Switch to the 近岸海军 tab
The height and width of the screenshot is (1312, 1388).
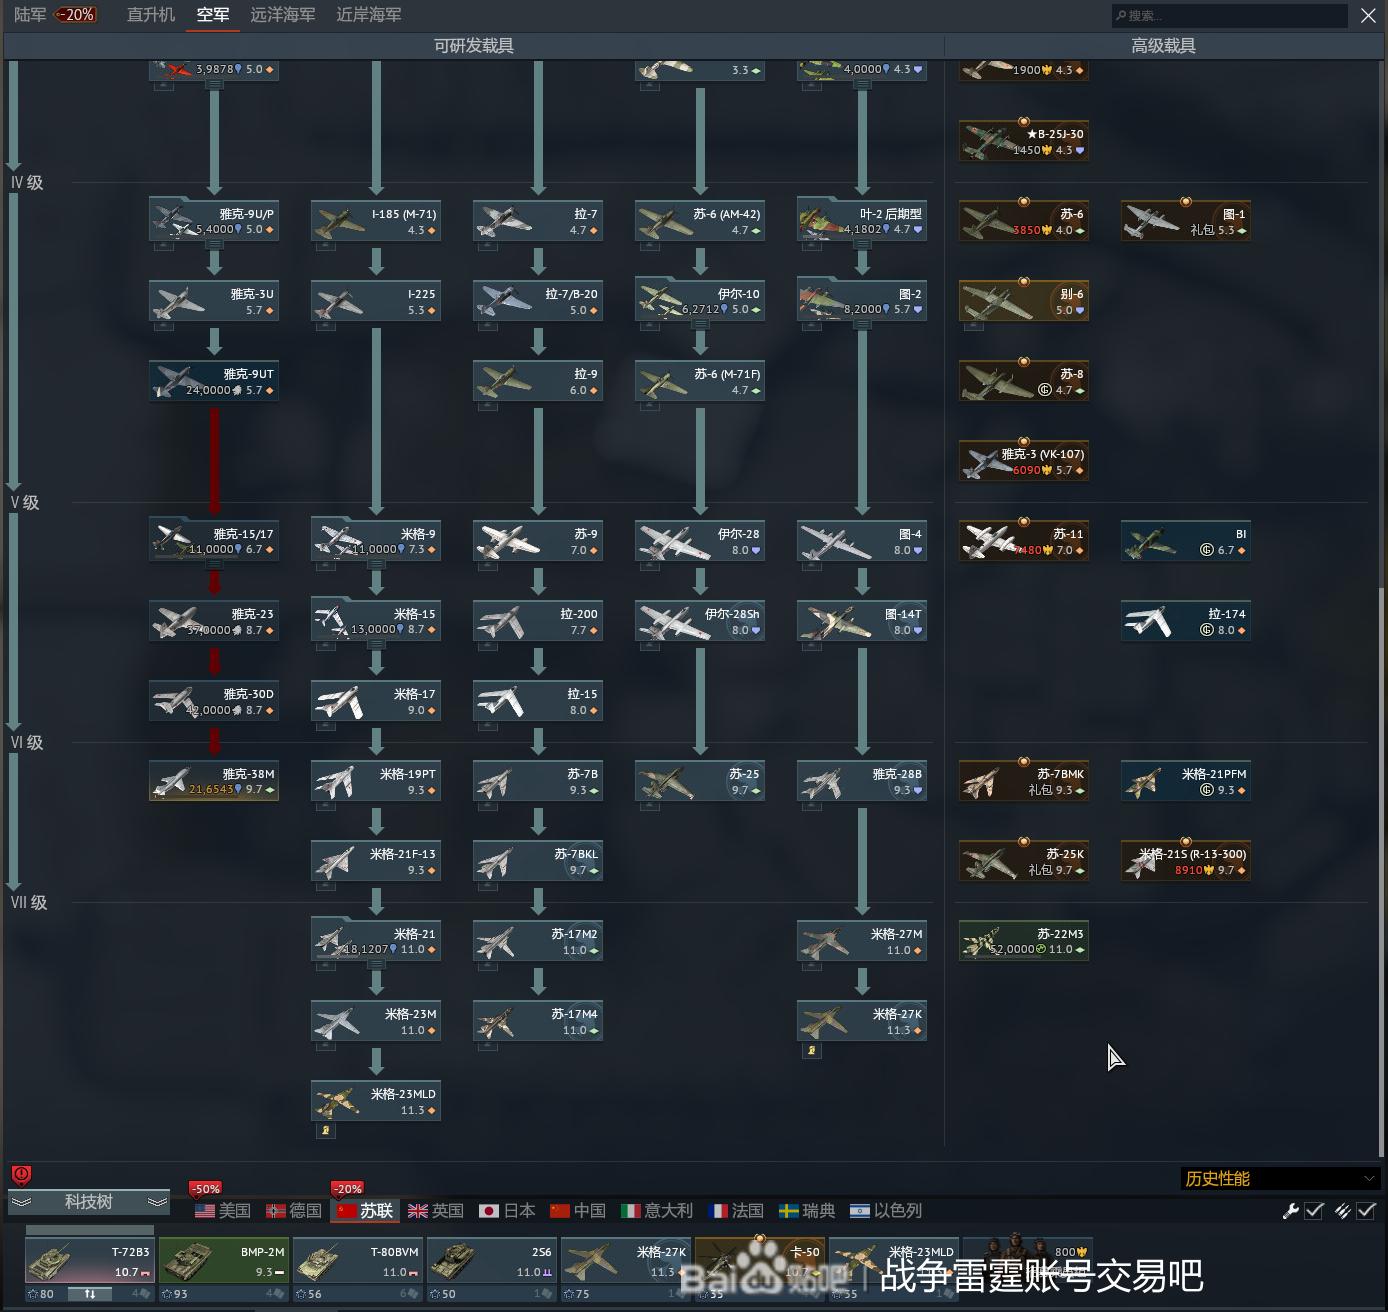coord(369,15)
